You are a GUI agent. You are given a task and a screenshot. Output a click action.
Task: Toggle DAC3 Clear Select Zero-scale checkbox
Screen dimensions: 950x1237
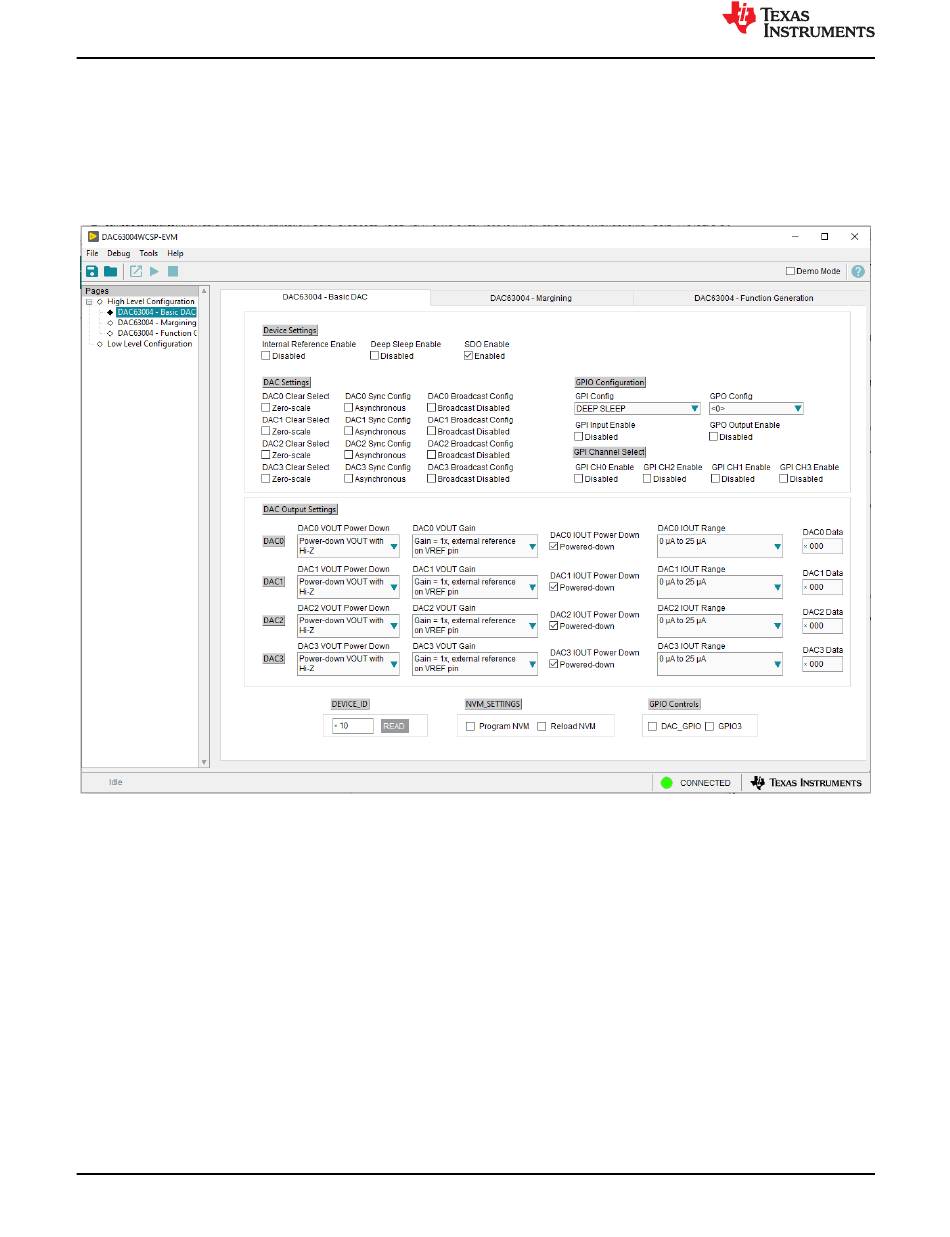point(266,478)
